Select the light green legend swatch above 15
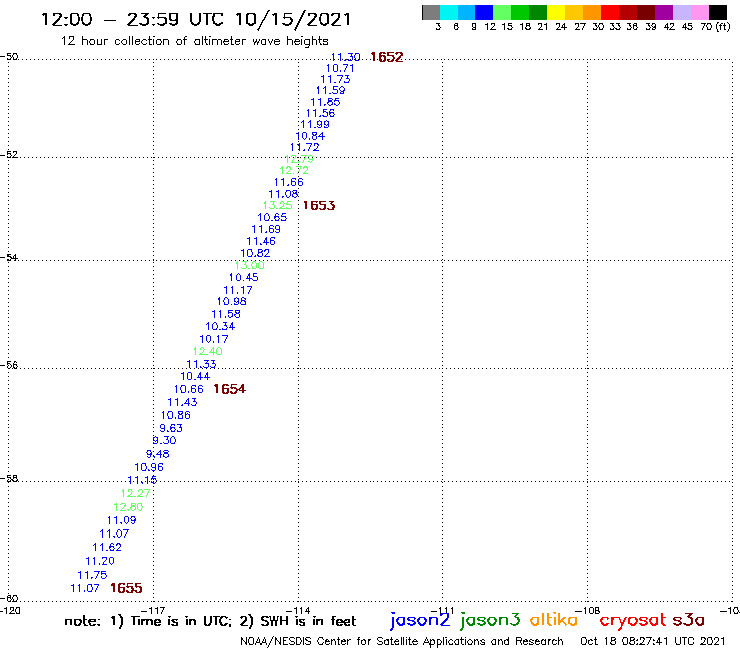Screen dimensions: 740x650 (x=502, y=12)
